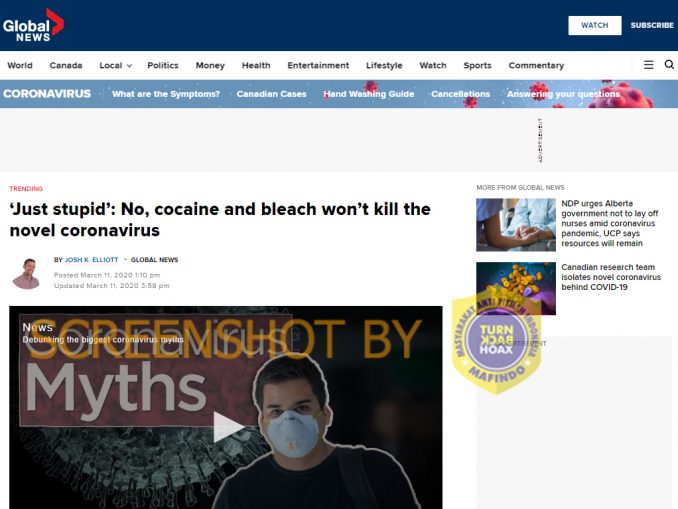Click the author's profile photo
The height and width of the screenshot is (509, 678).
pyautogui.click(x=26, y=273)
